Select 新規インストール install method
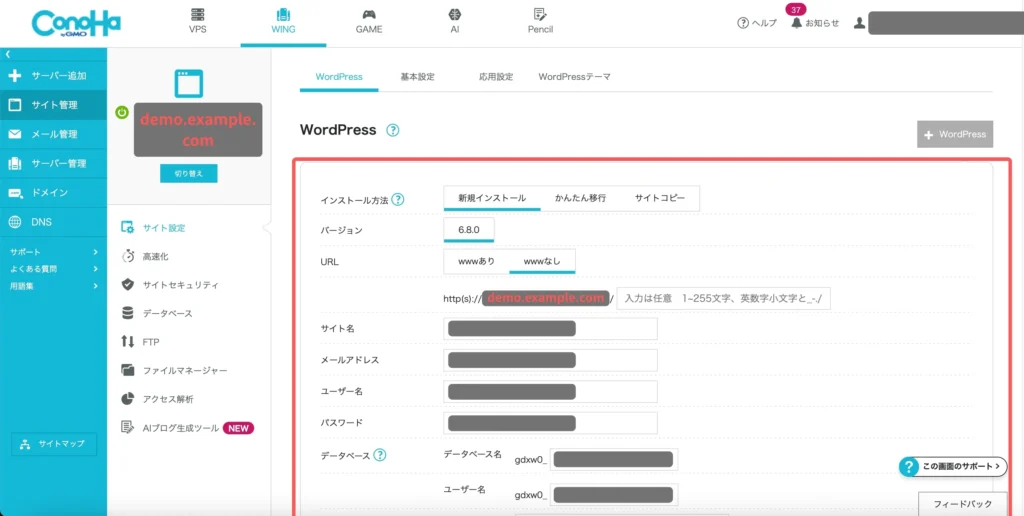The width and height of the screenshot is (1024, 516). (x=492, y=199)
